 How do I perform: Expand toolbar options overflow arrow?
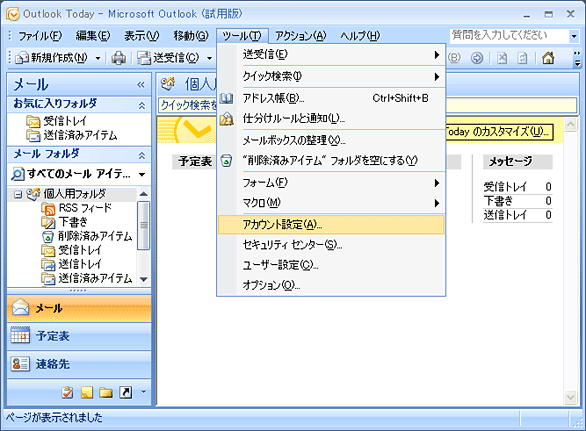click(577, 59)
